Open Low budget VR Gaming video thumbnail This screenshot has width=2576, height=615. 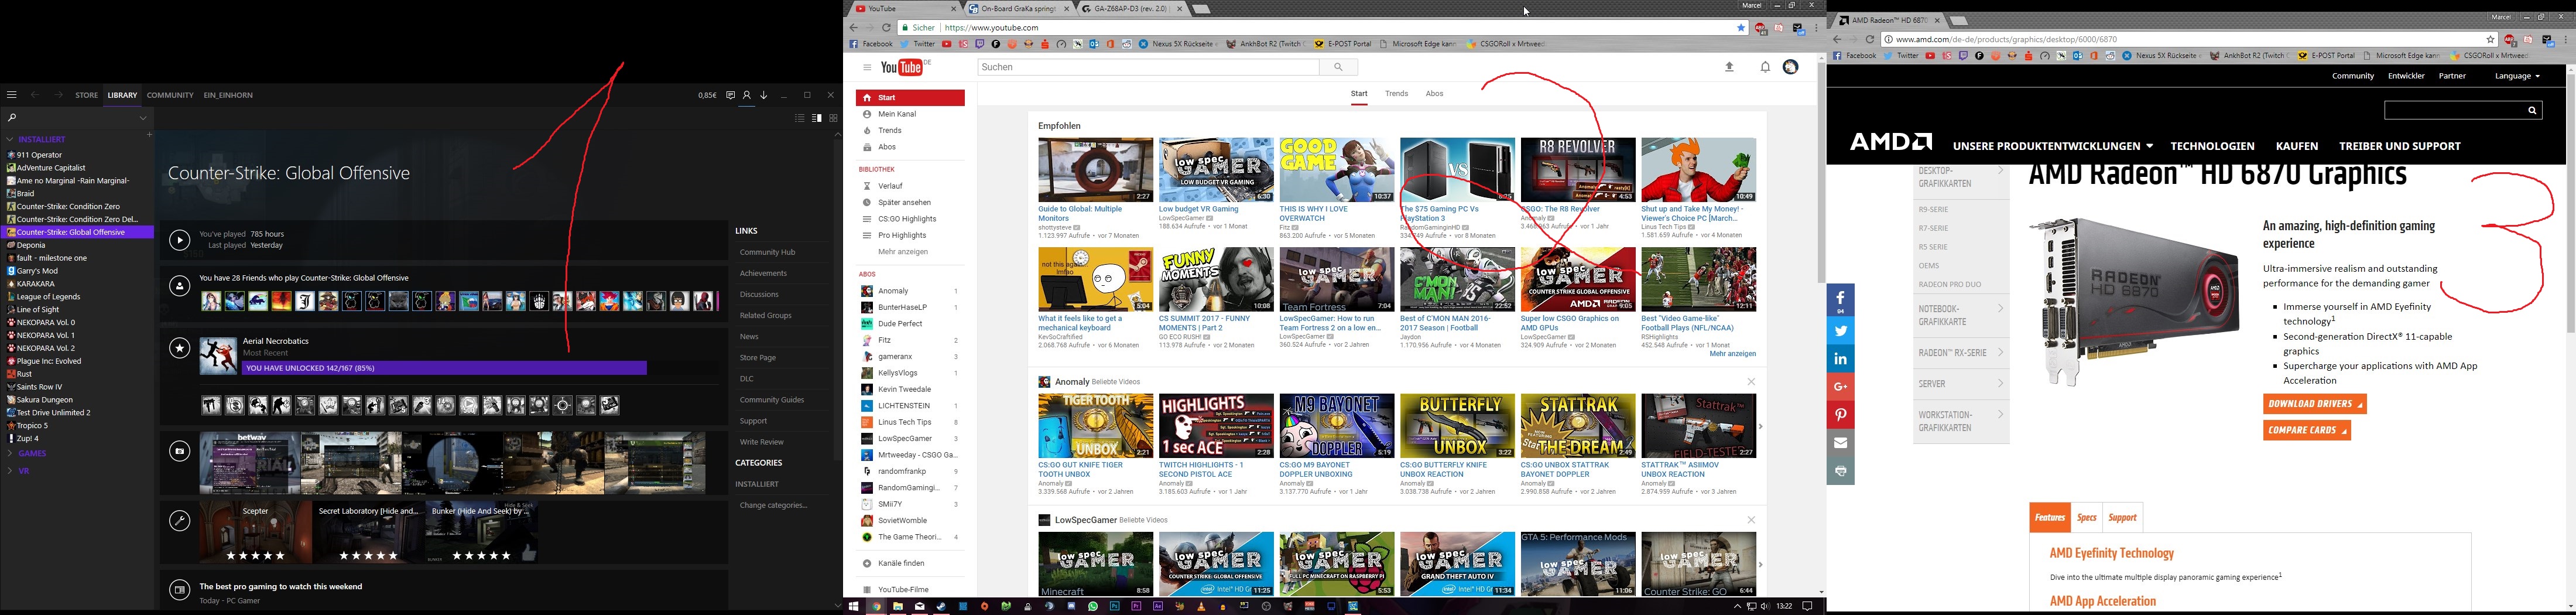(1216, 170)
